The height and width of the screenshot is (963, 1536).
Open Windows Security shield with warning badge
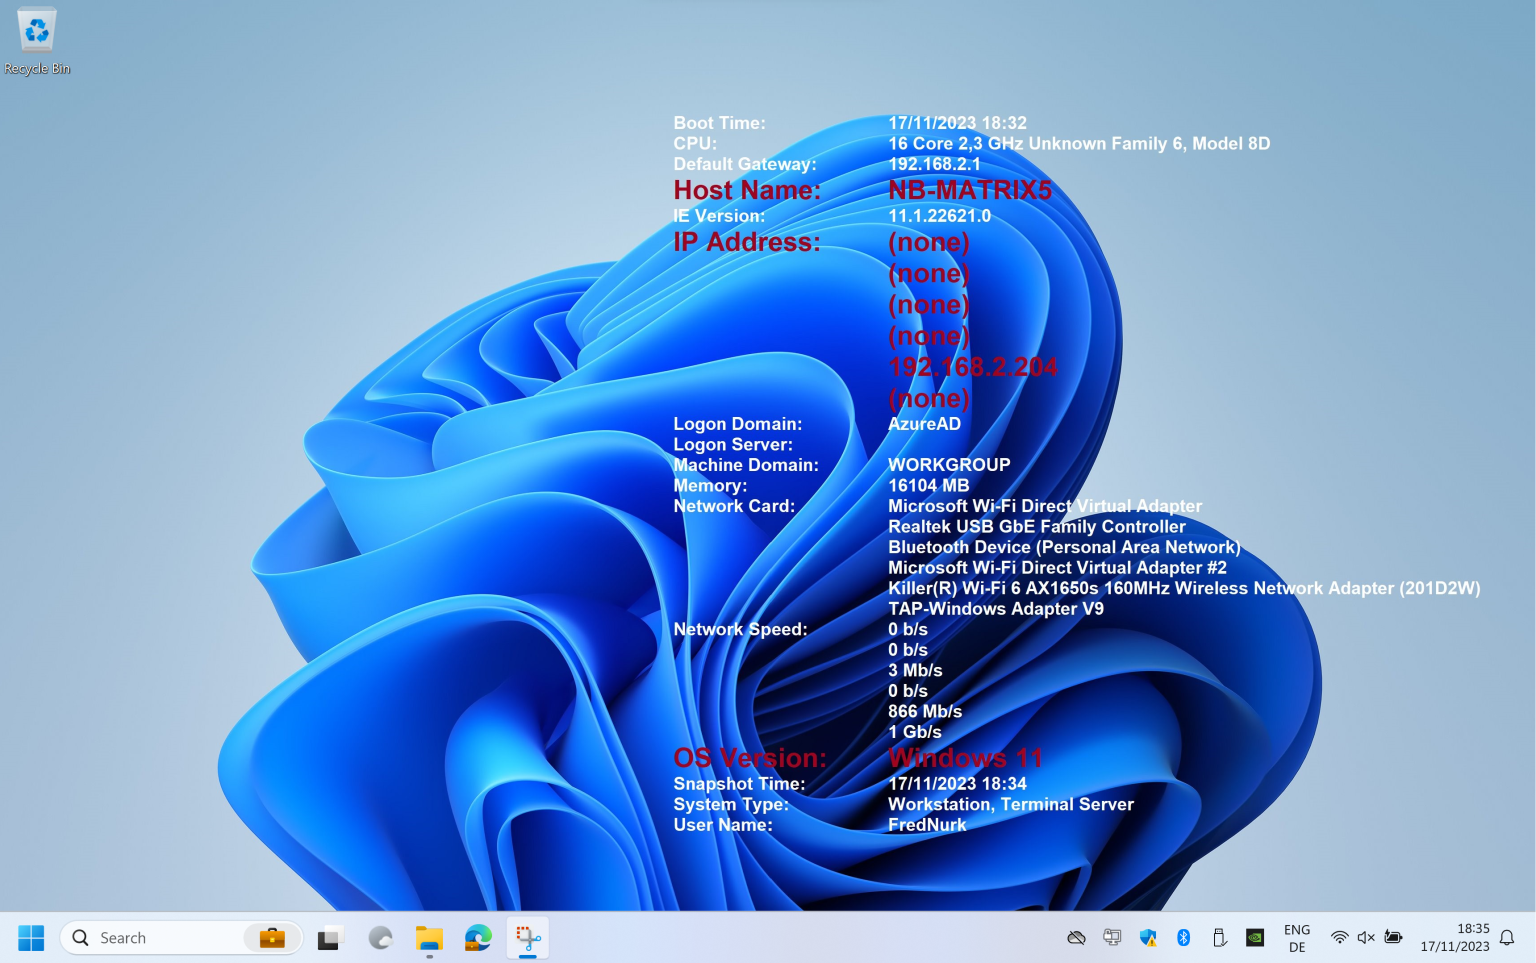[1148, 938]
